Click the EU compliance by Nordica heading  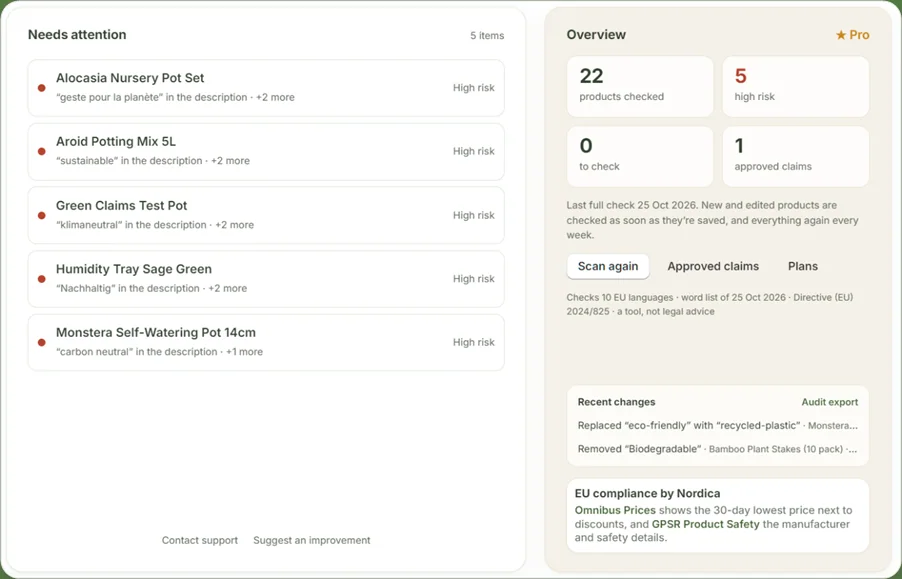click(x=647, y=493)
